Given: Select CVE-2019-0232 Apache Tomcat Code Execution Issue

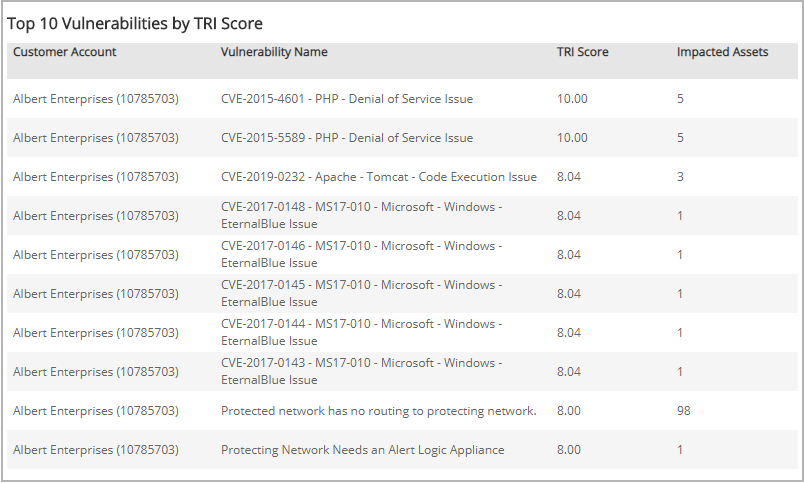Looking at the screenshot, I should pos(378,177).
